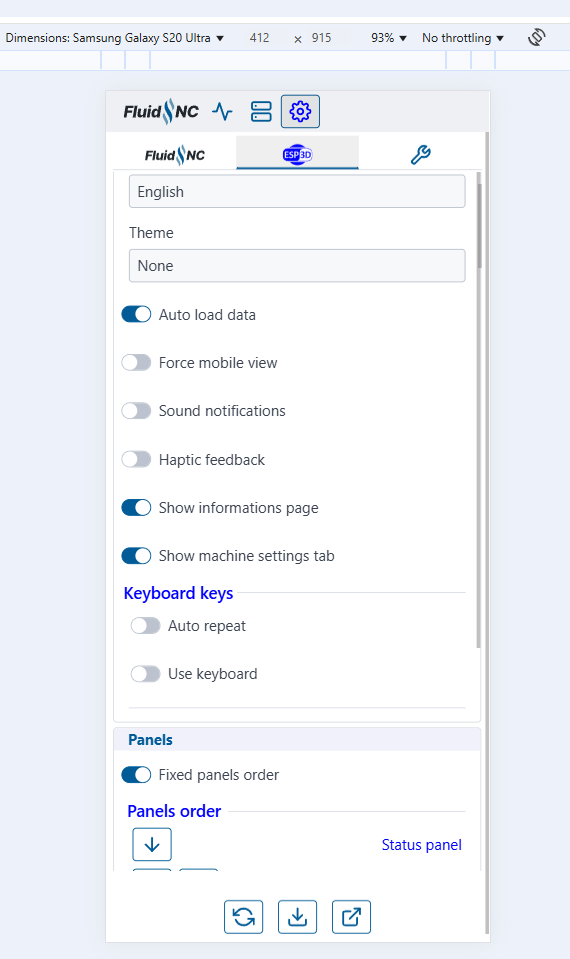Toggle device rotation icon in DevTools bar
The height and width of the screenshot is (959, 570).
[536, 37]
